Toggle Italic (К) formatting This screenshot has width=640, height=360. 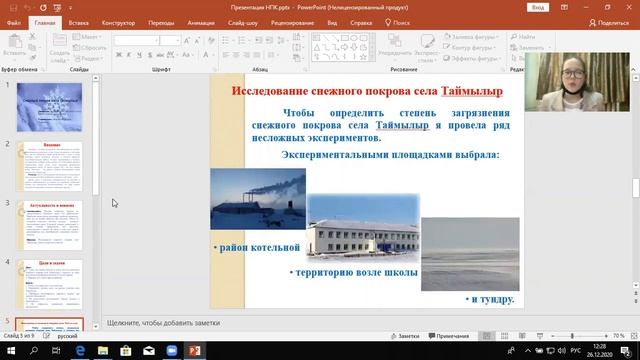[x=129, y=55]
